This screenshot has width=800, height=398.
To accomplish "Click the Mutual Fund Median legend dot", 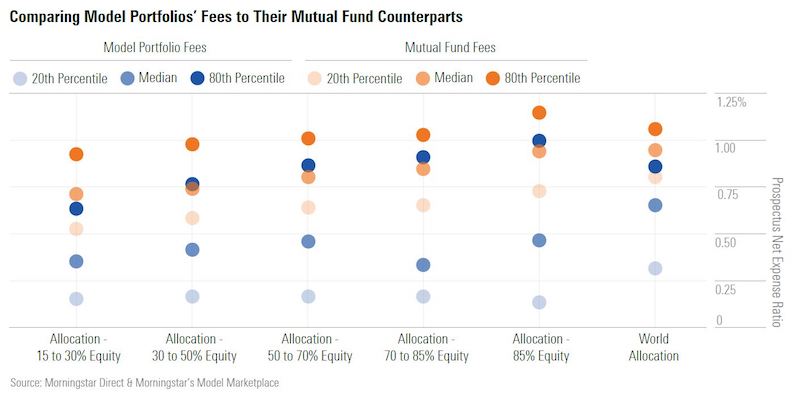I will point(423,79).
